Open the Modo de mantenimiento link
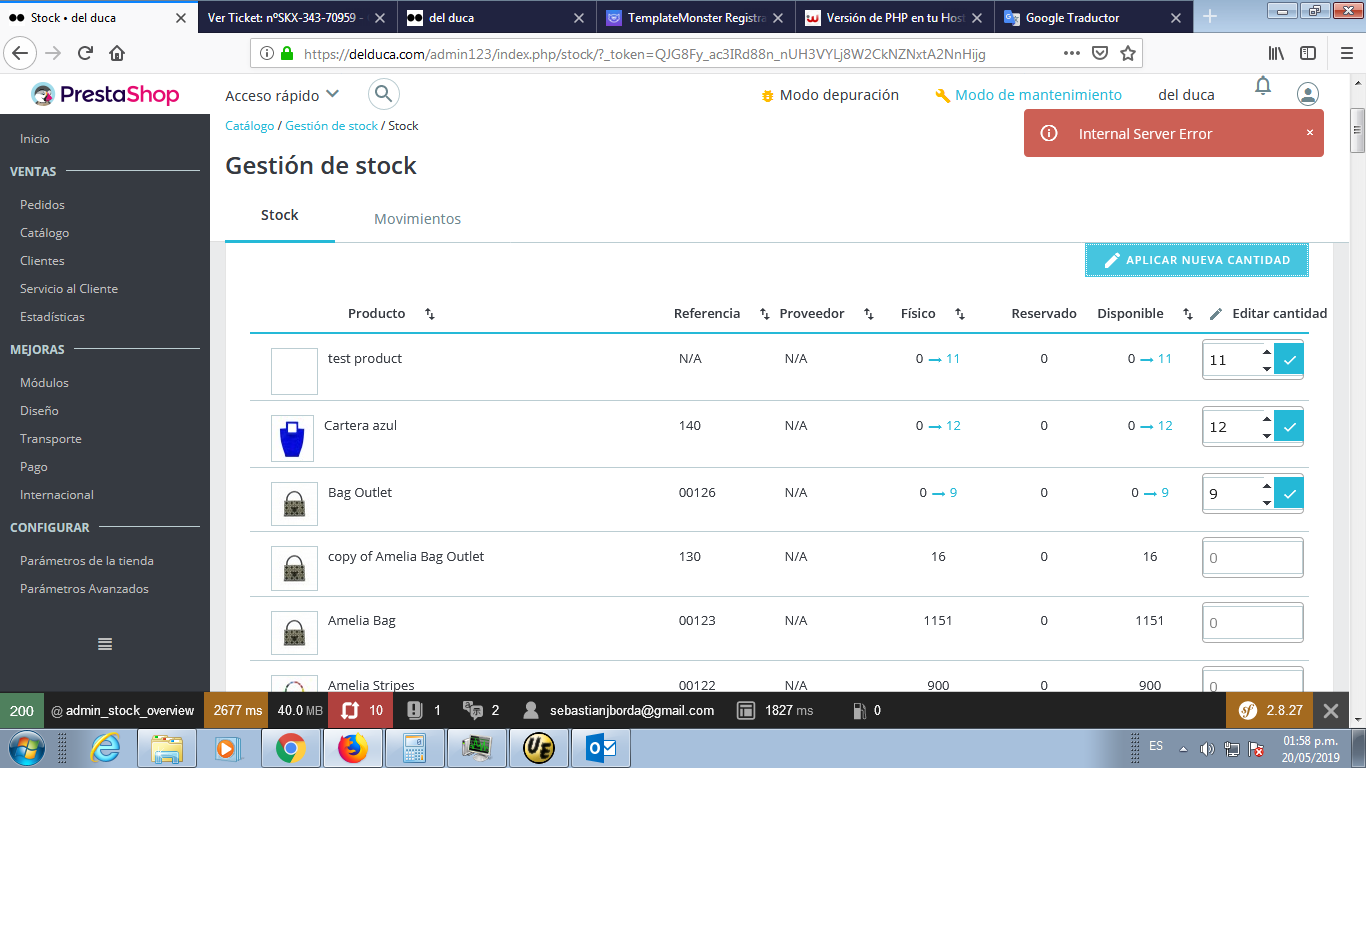 pos(1028,95)
